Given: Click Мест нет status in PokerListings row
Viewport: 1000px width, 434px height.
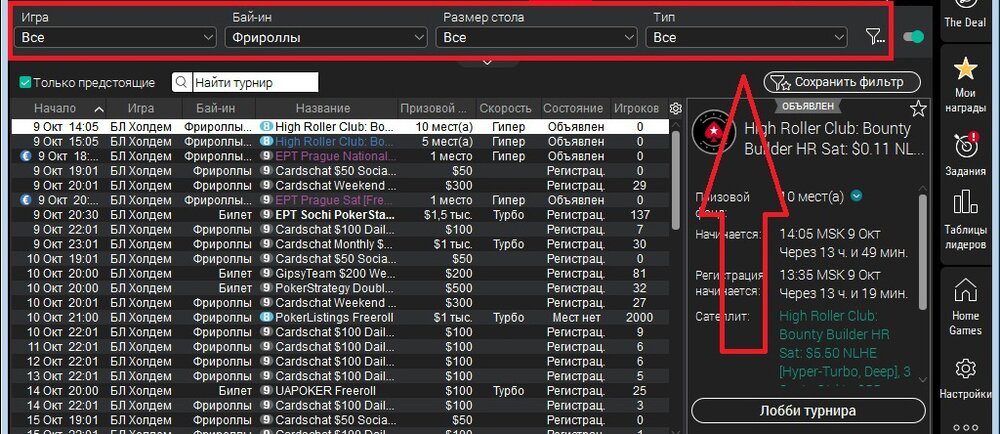Looking at the screenshot, I should pos(576,317).
